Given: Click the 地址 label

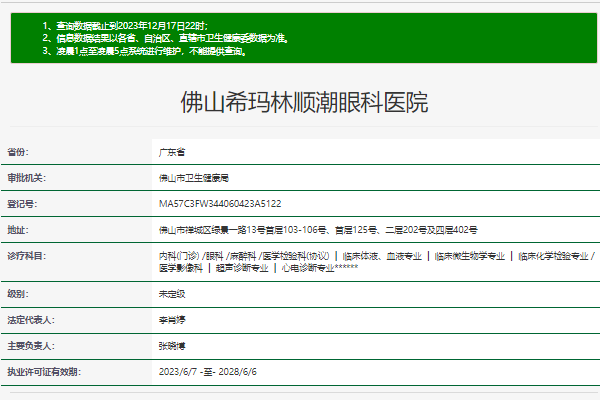Looking at the screenshot, I should [x=18, y=230].
